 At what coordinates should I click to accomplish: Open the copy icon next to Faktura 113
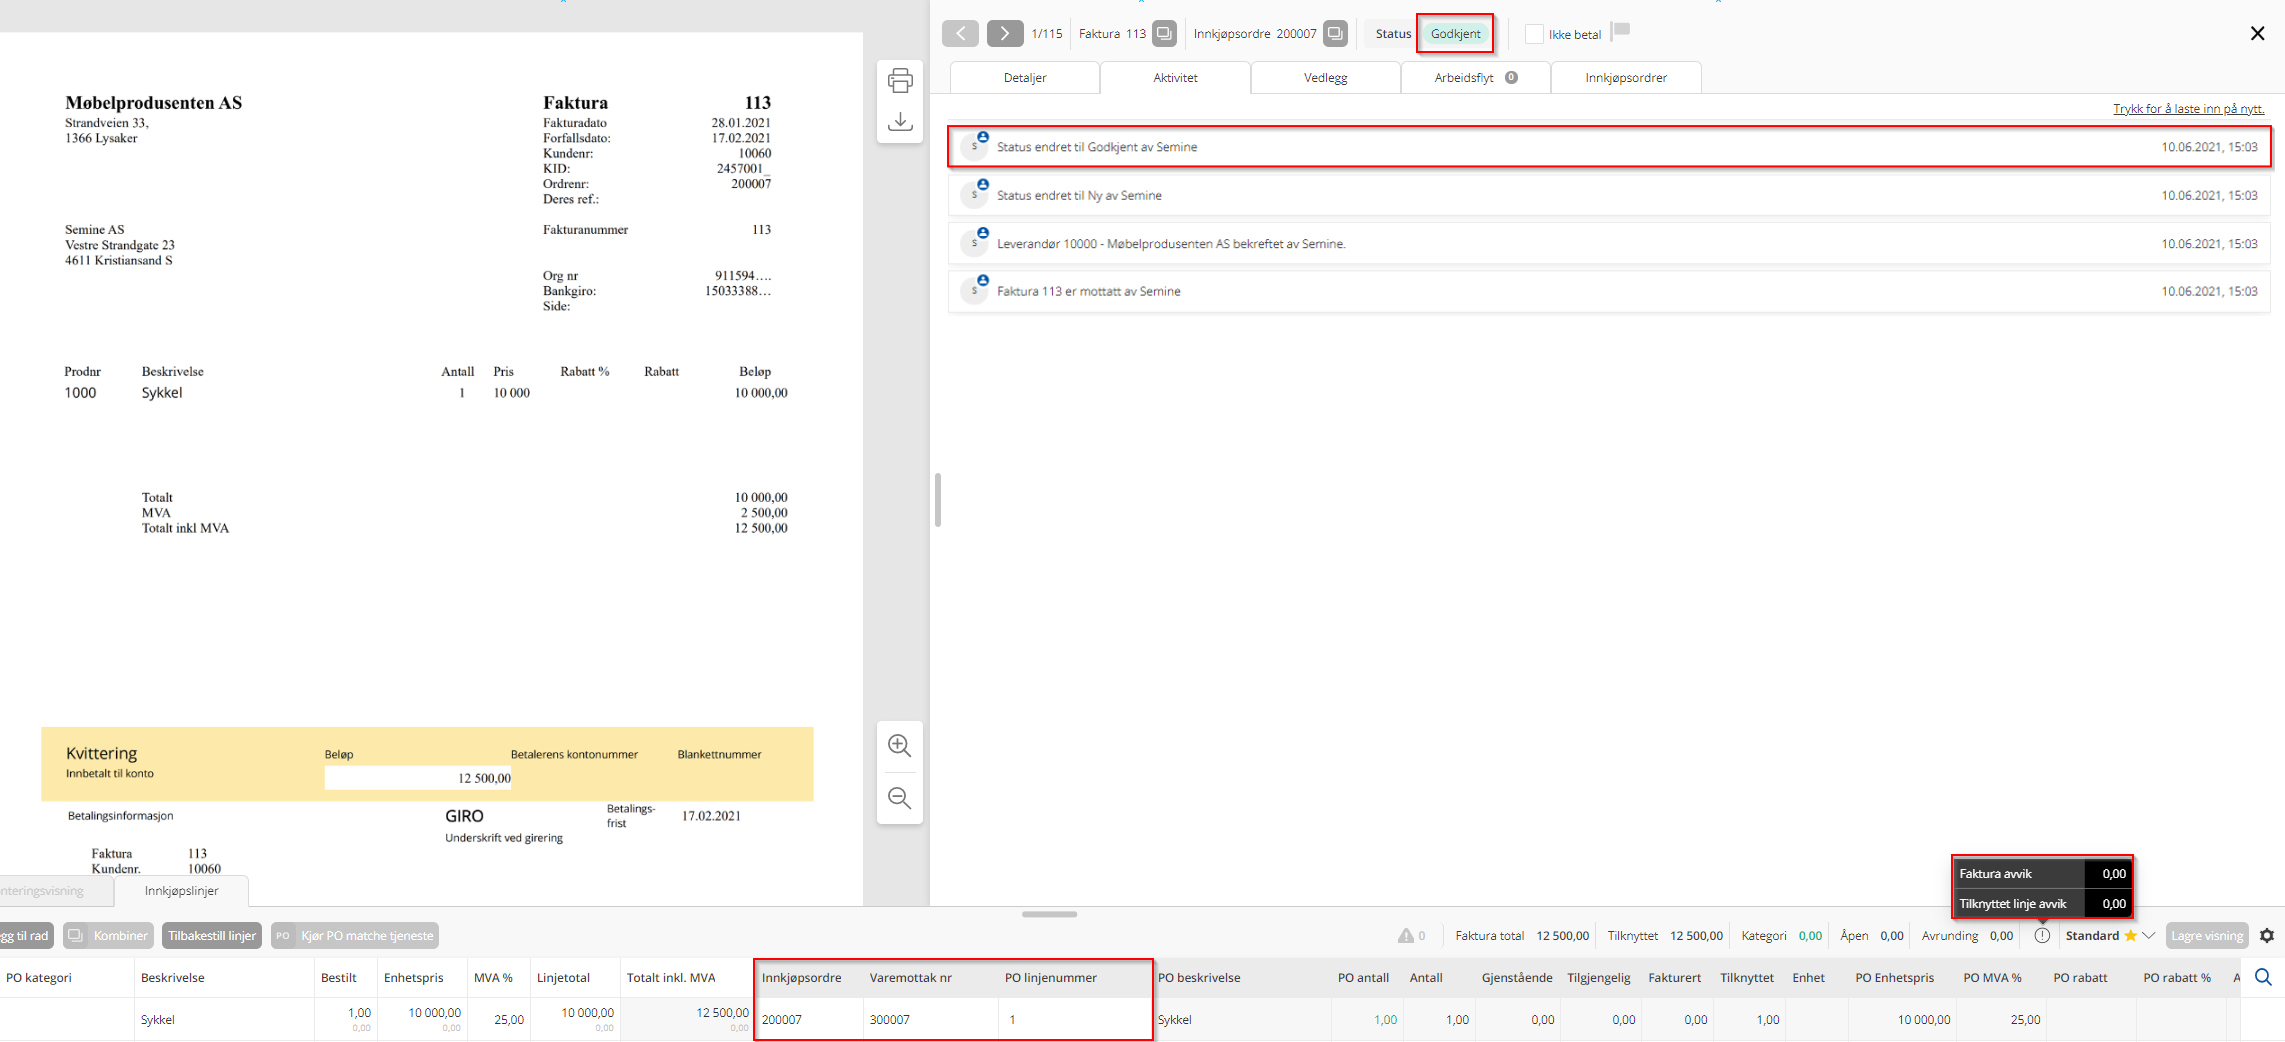1164,34
